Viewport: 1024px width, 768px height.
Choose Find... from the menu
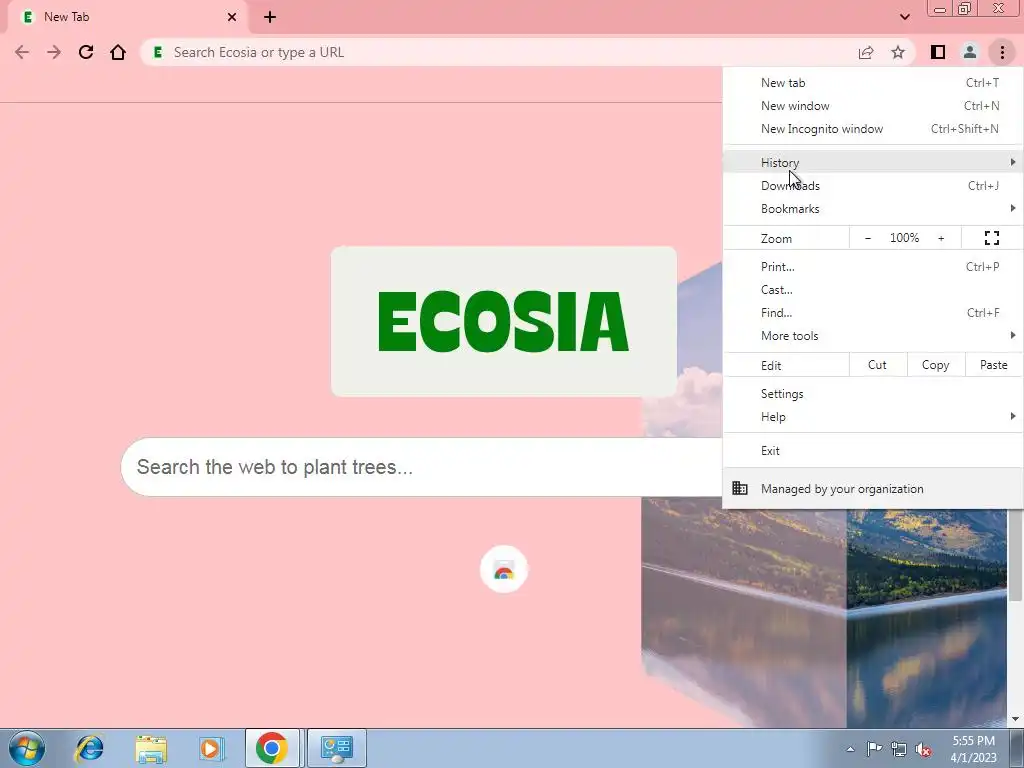[x=872, y=312]
